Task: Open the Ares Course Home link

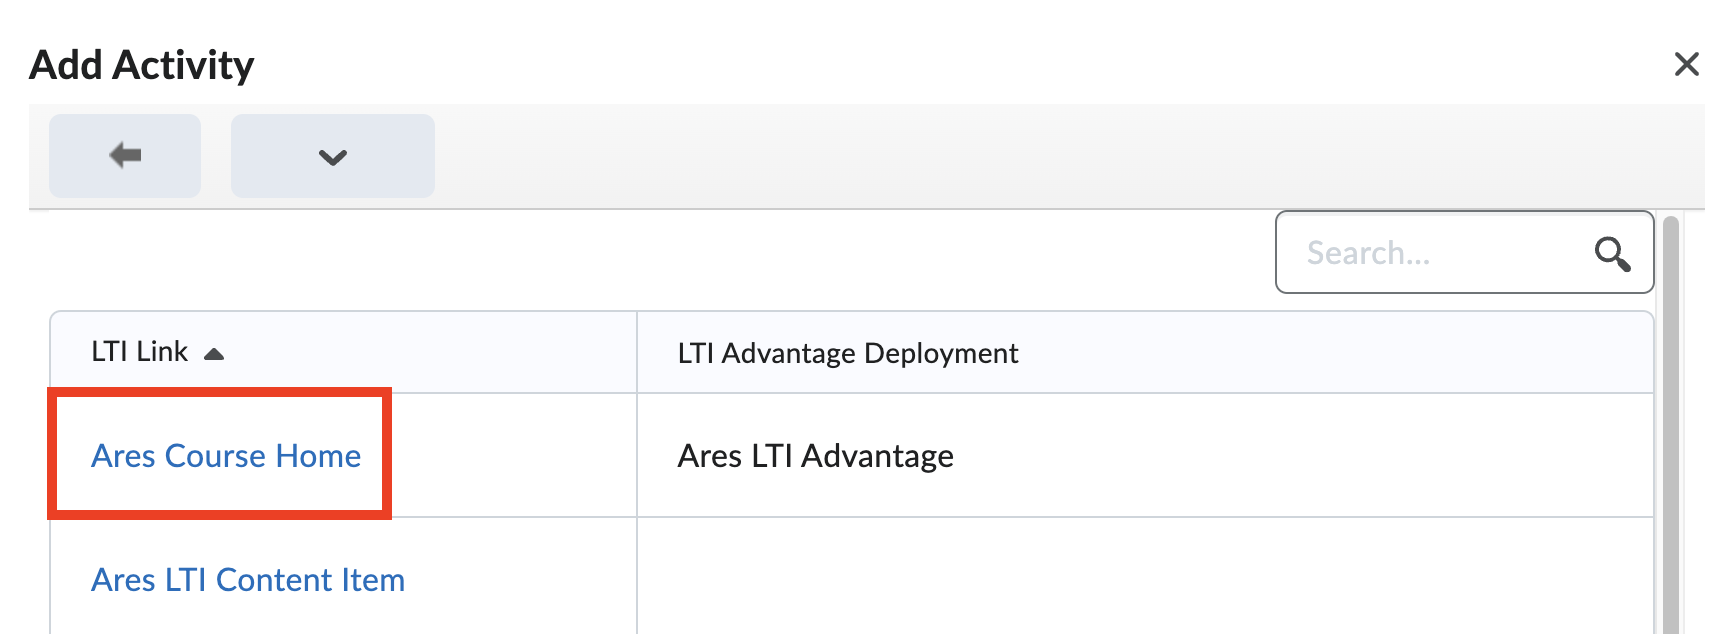Action: point(226,456)
